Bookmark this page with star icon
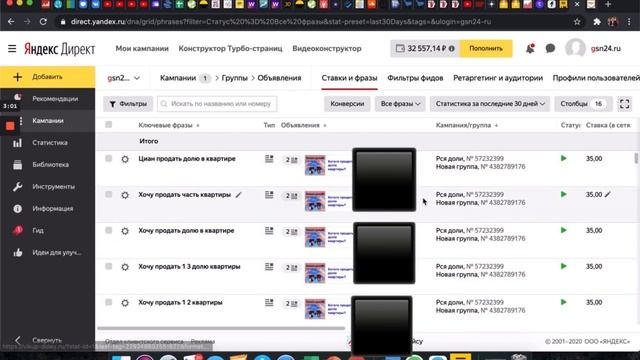 577,22
